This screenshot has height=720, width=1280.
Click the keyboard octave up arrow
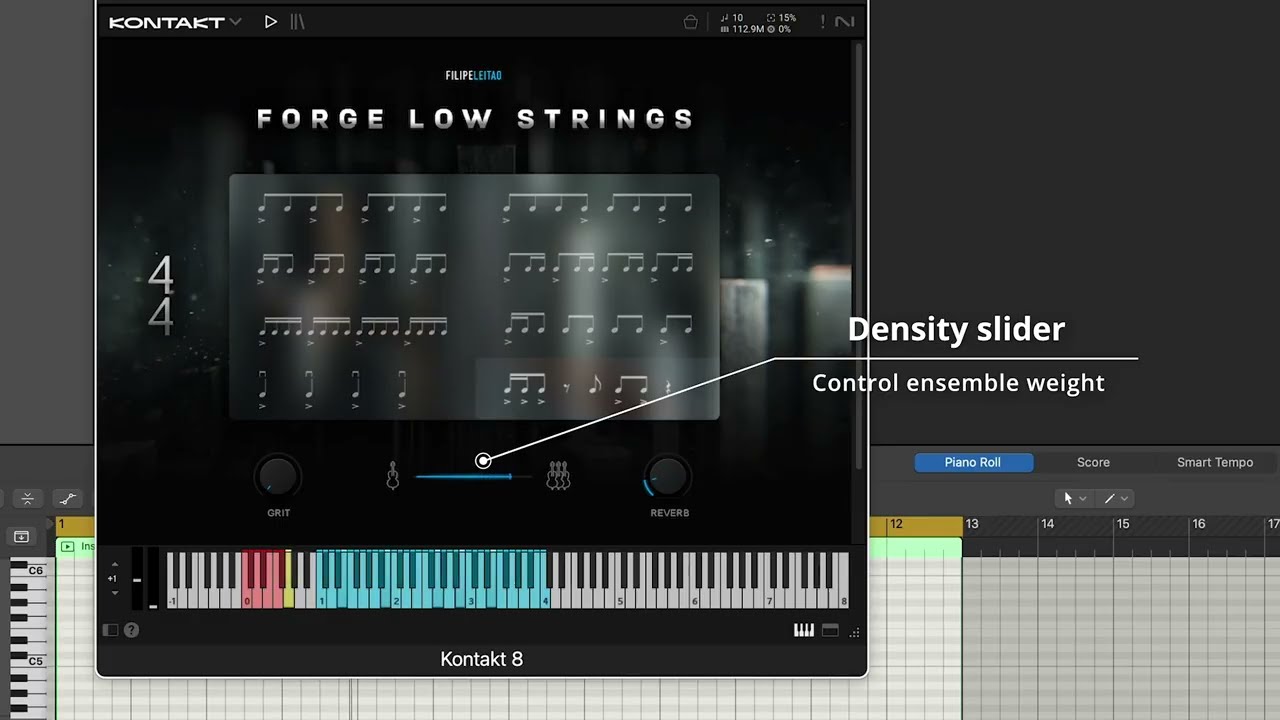coord(115,564)
